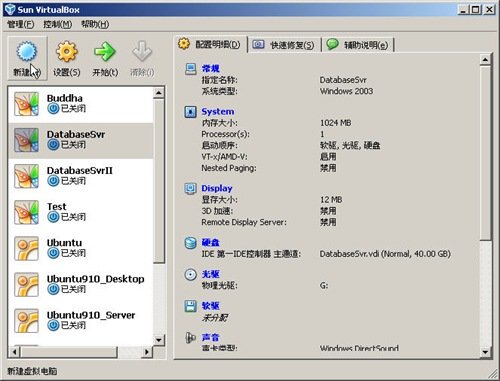Click the VM list vertical scrollbar thumb

[x=159, y=181]
